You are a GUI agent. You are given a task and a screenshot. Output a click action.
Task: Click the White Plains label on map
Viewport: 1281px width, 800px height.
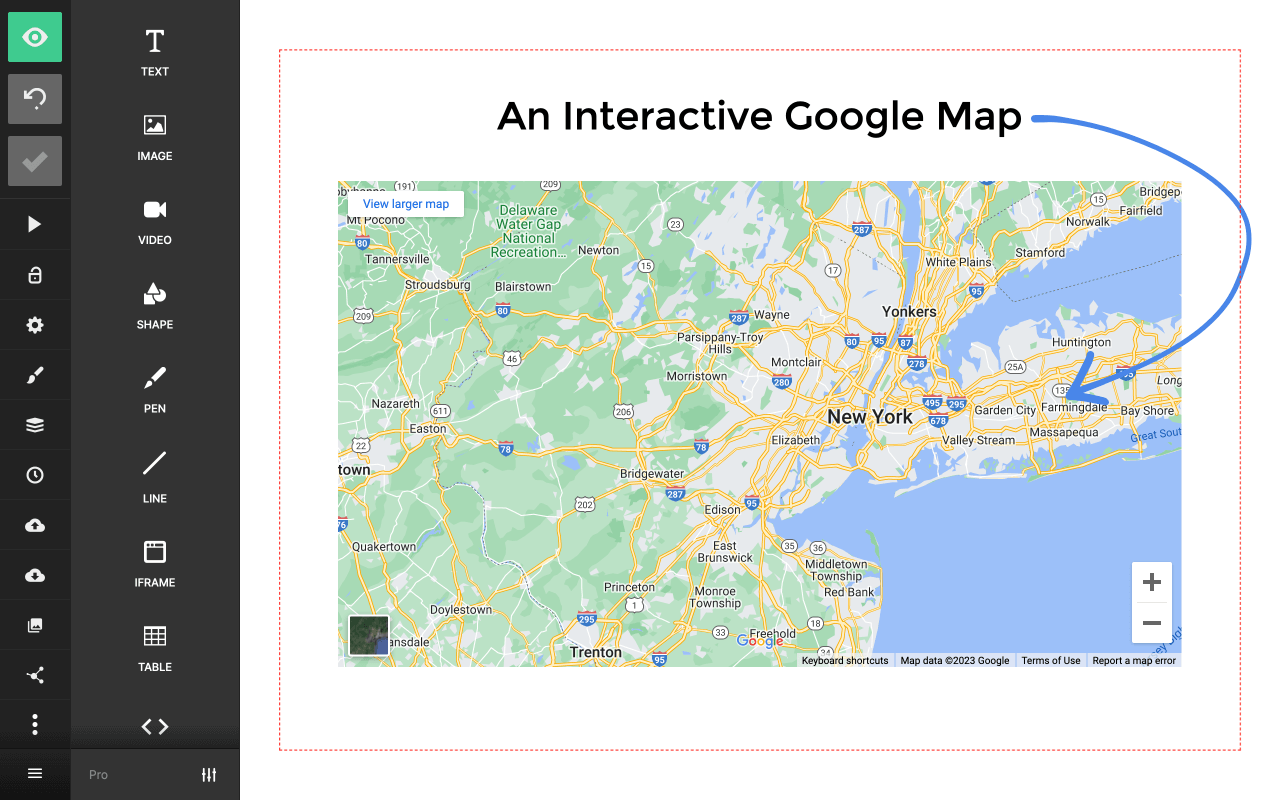(958, 262)
